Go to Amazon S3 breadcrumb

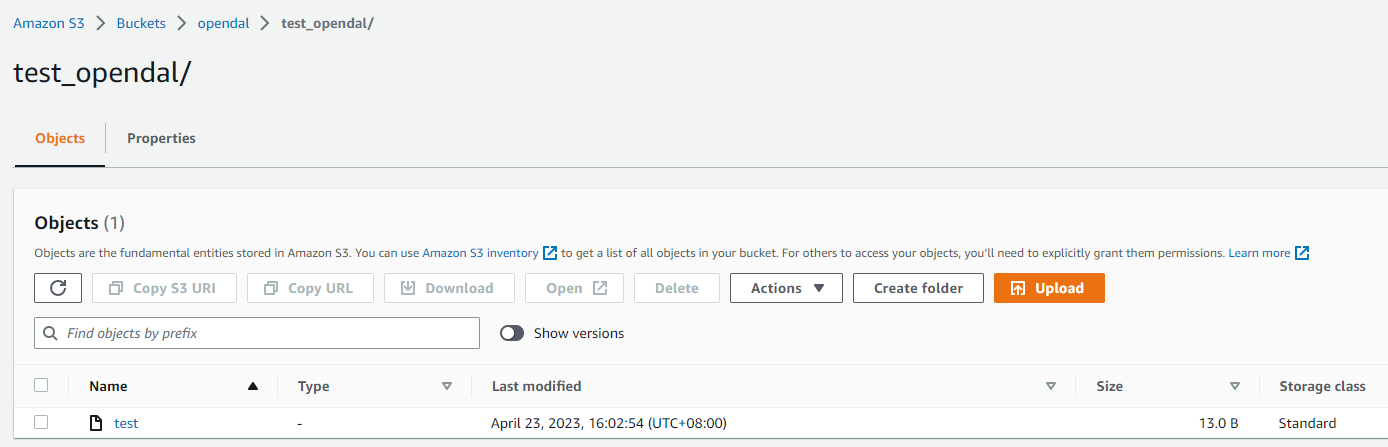[49, 23]
